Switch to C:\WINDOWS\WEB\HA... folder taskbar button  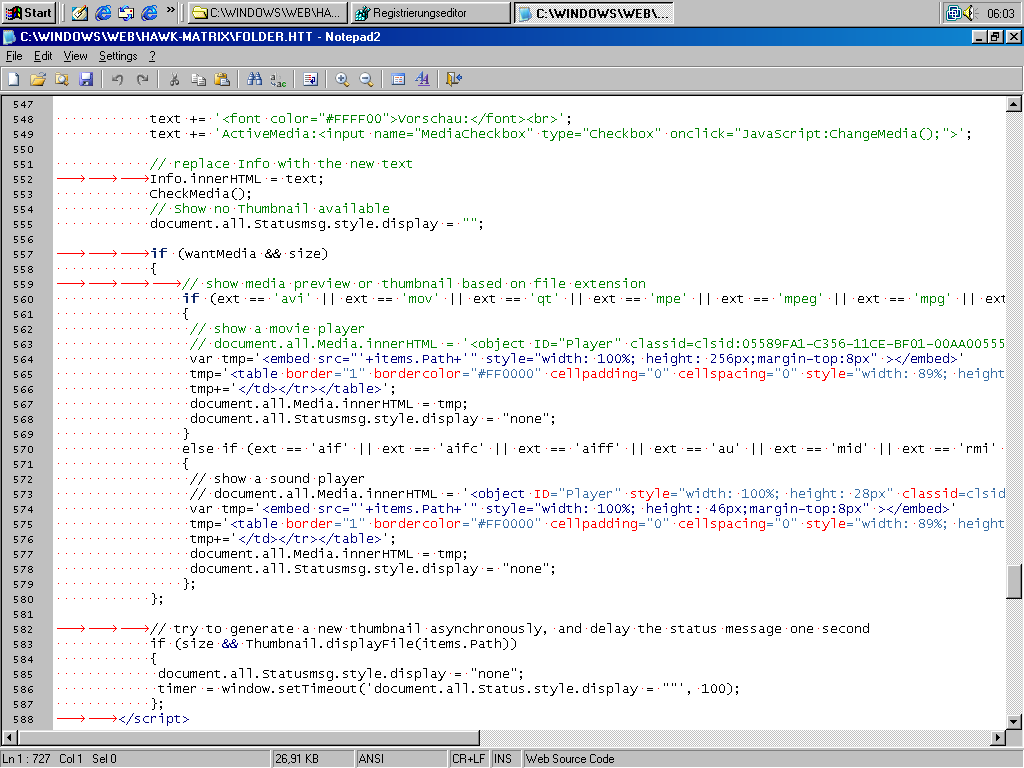pyautogui.click(x=268, y=12)
